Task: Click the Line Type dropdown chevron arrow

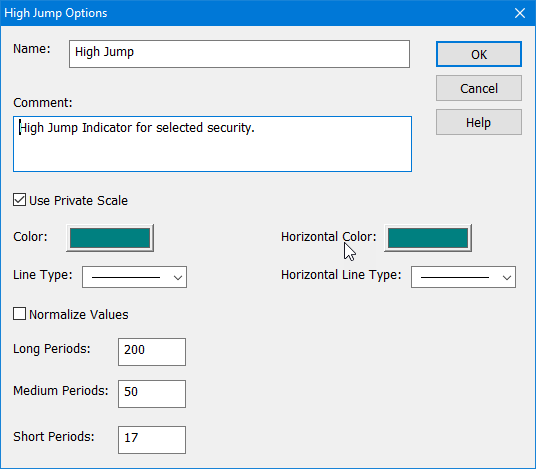Action: (178, 278)
